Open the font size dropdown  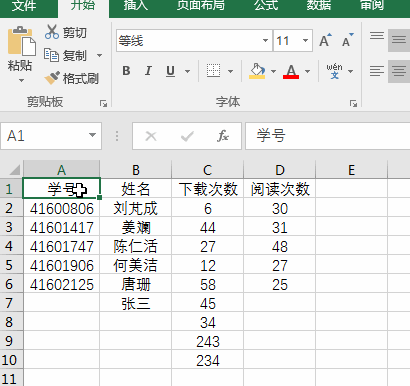coord(305,41)
